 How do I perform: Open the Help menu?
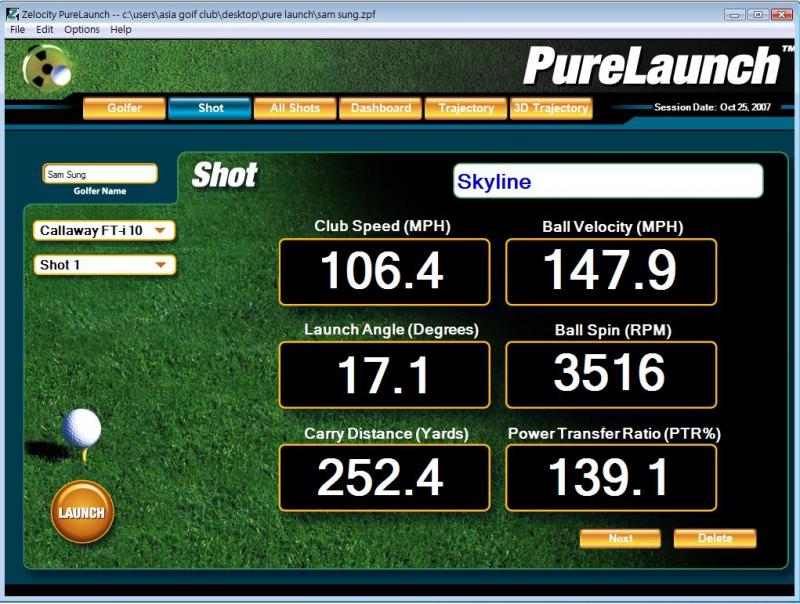(121, 30)
